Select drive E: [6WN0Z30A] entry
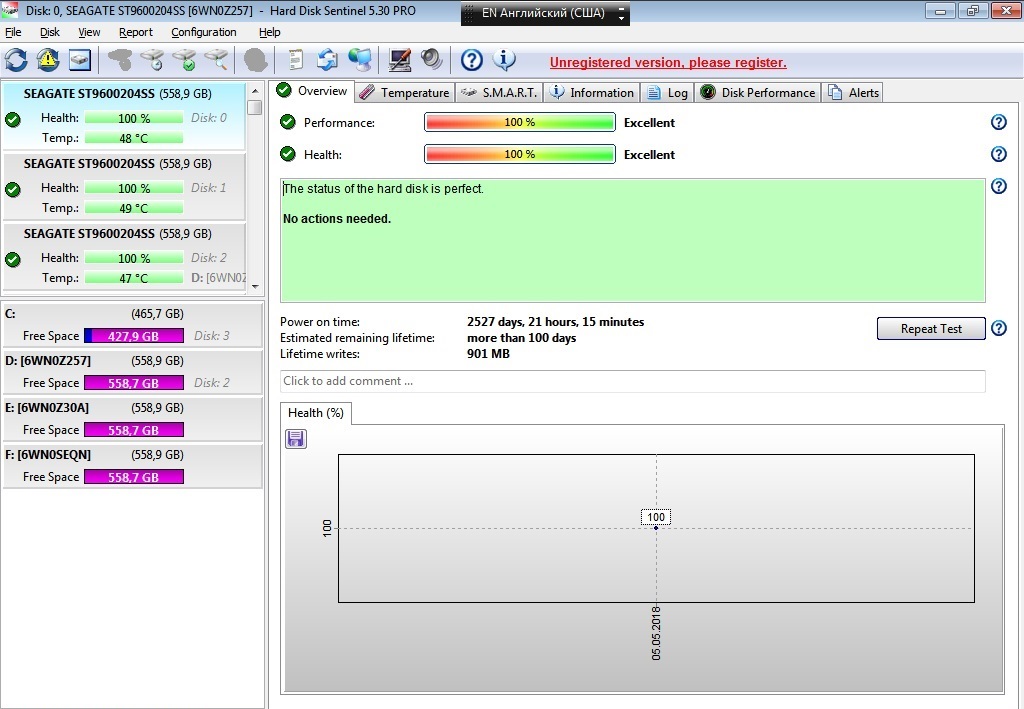Screen dimensions: 1024x709 click(133, 418)
